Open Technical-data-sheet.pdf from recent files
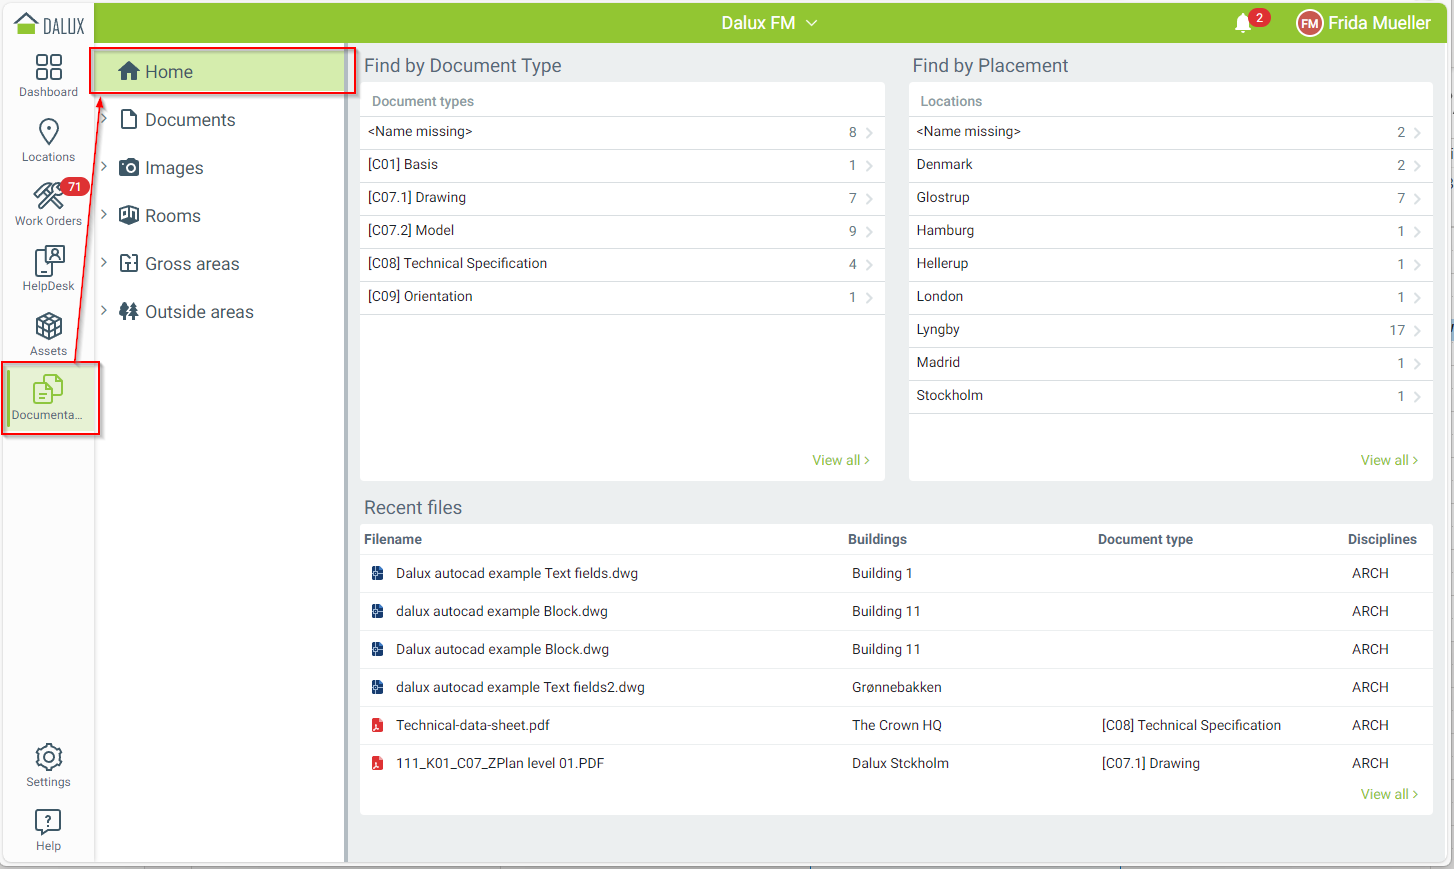Screen dimensions: 1454x869 pyautogui.click(x=472, y=725)
